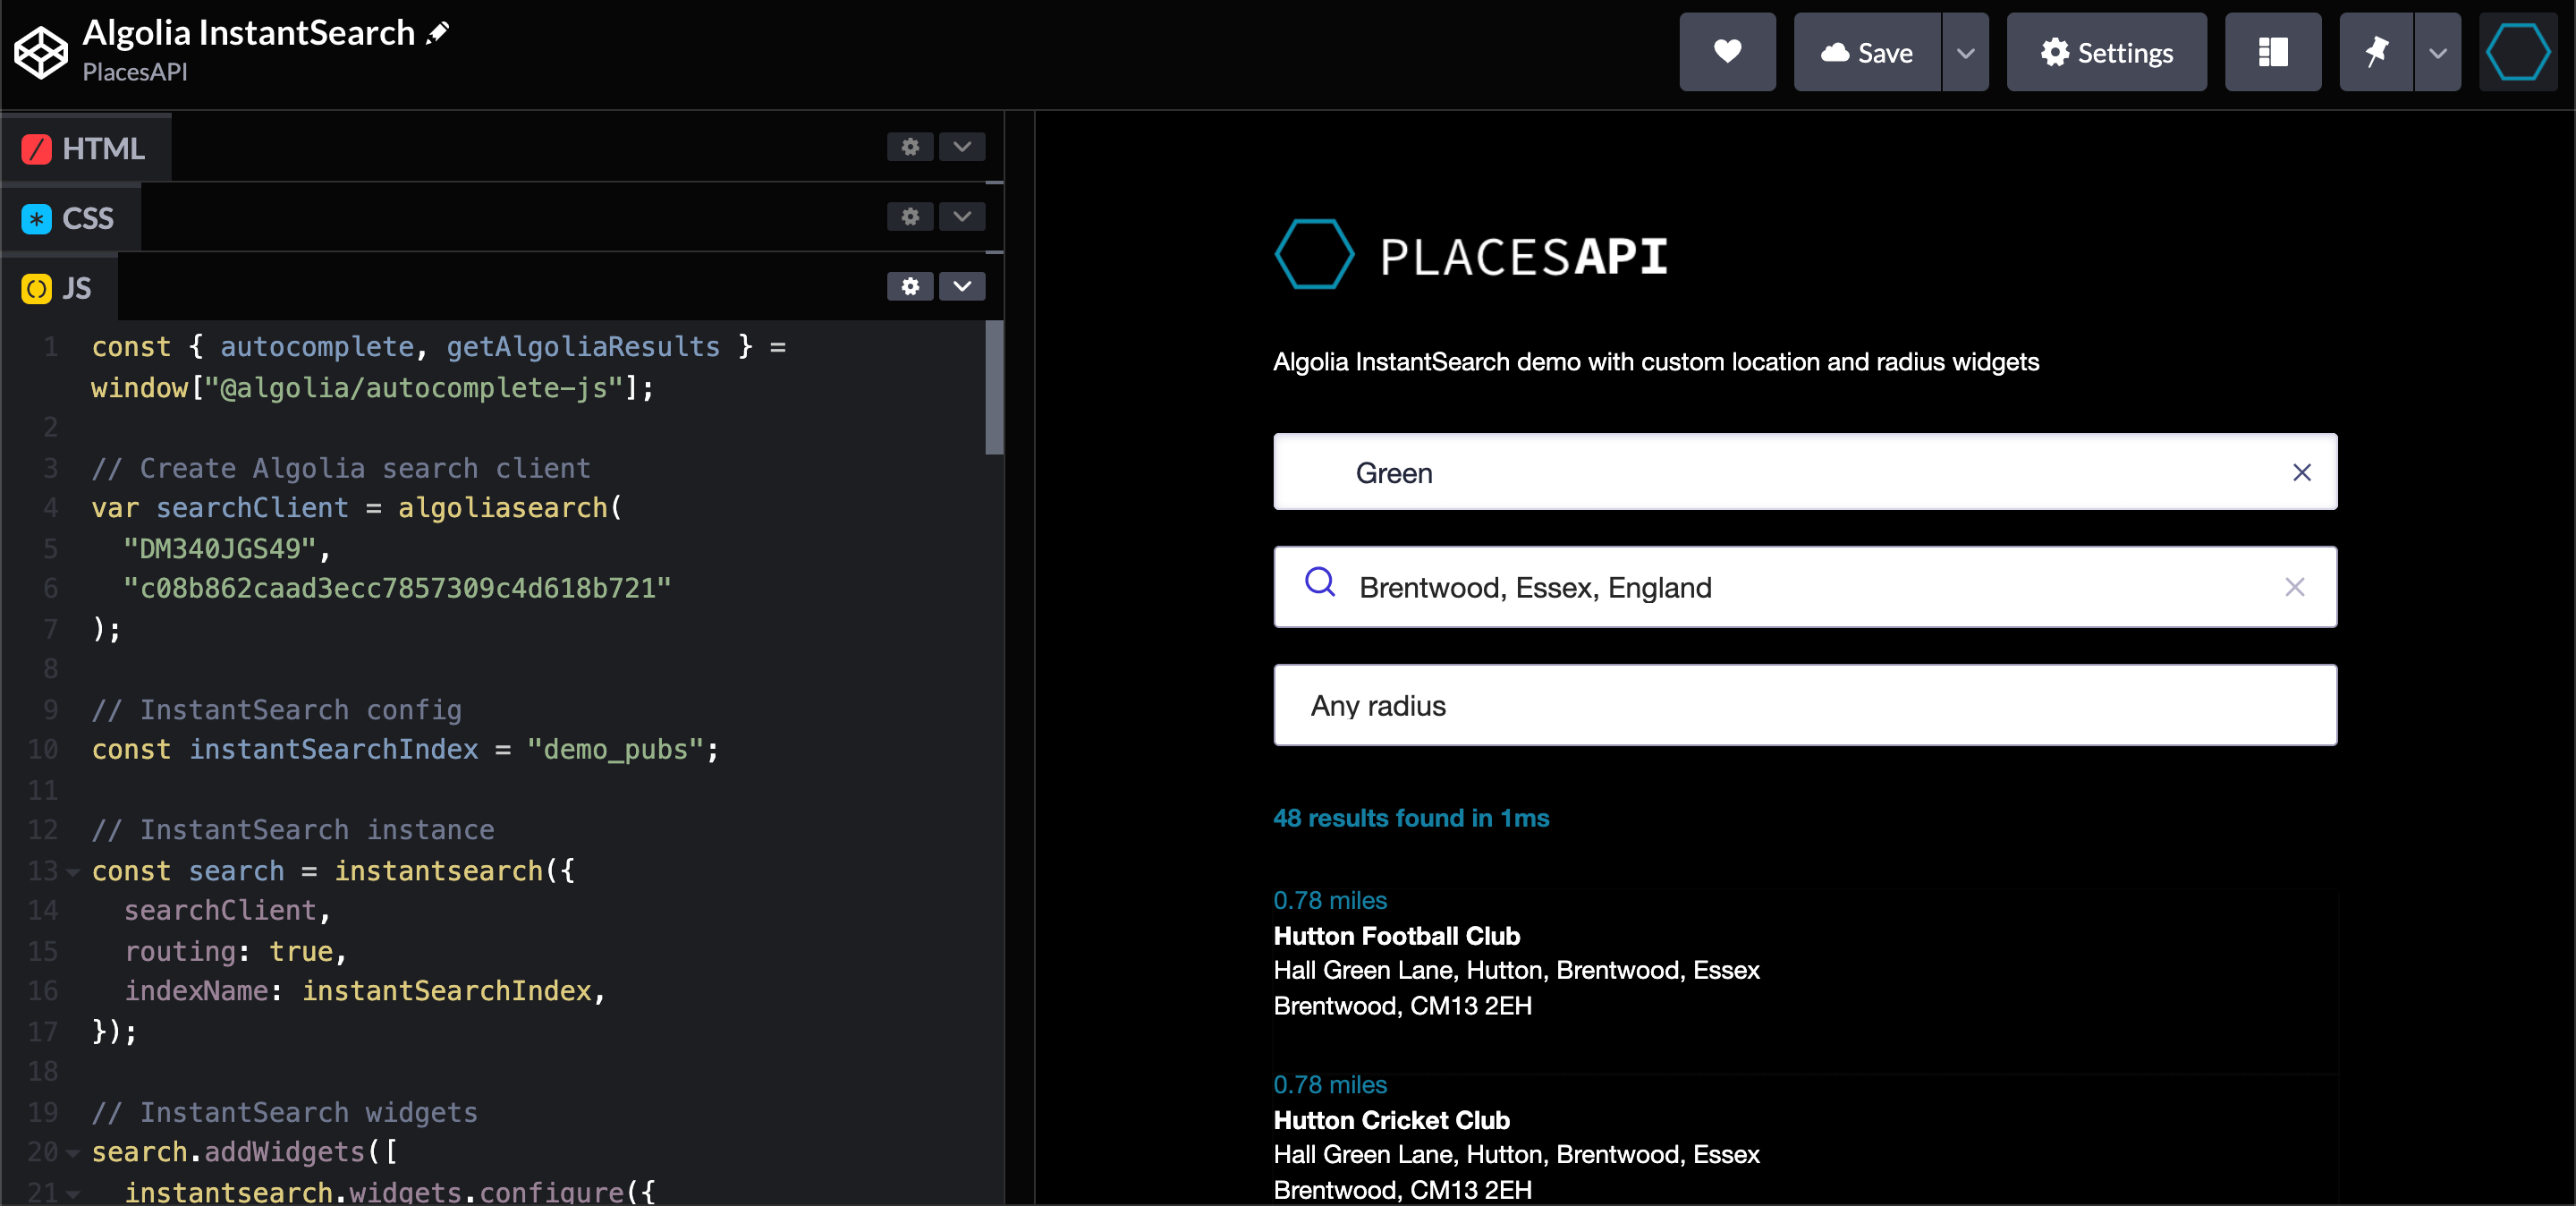Open the Any radius dropdown
2576x1206 pixels.
1804,705
